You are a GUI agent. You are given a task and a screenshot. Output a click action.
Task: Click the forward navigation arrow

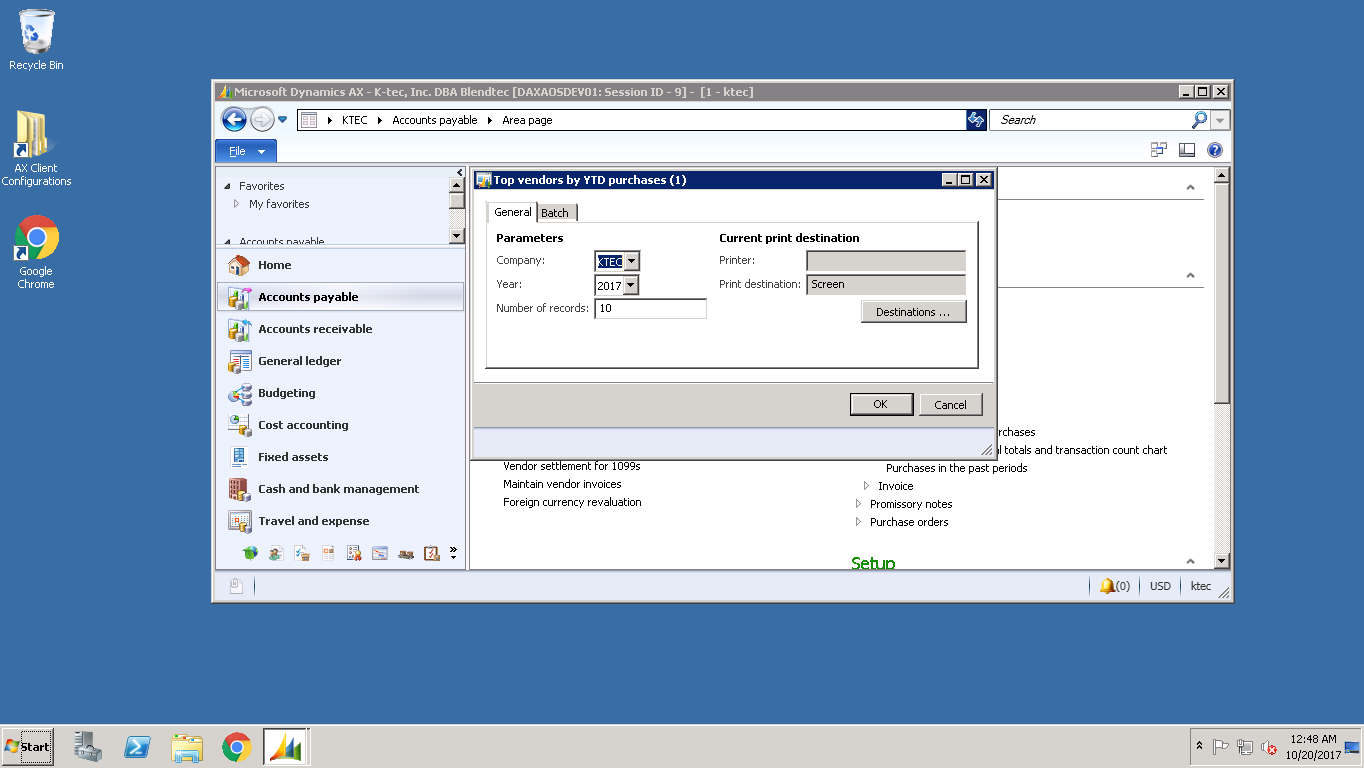tap(262, 120)
